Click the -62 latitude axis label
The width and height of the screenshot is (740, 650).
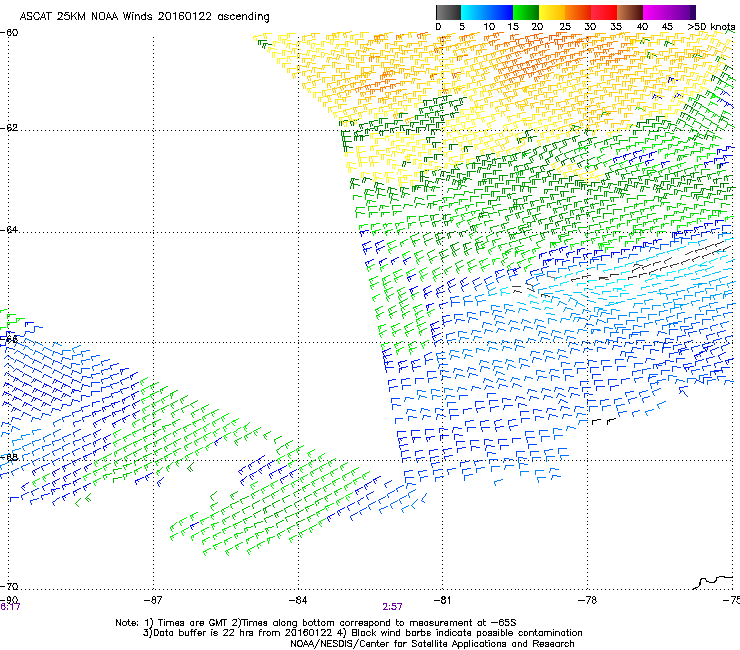point(9,128)
